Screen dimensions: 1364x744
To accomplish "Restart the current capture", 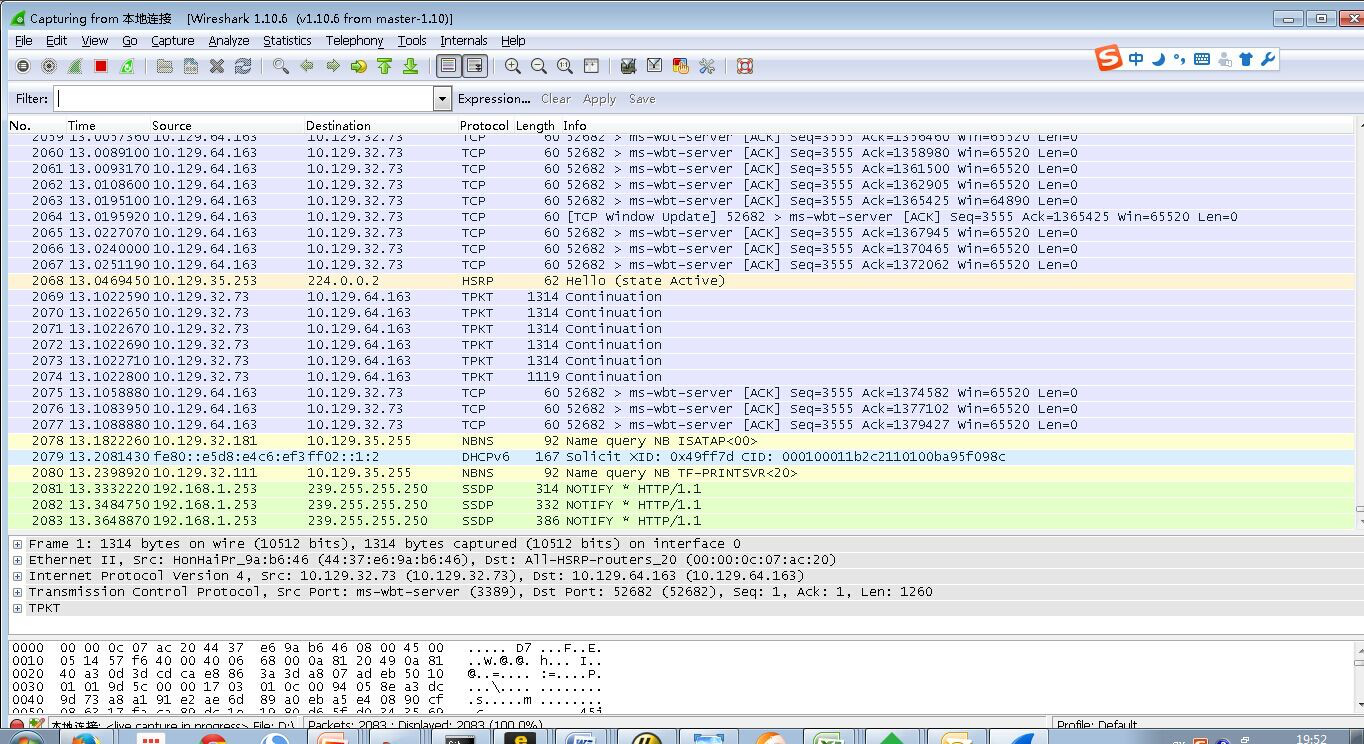I will 127,66.
